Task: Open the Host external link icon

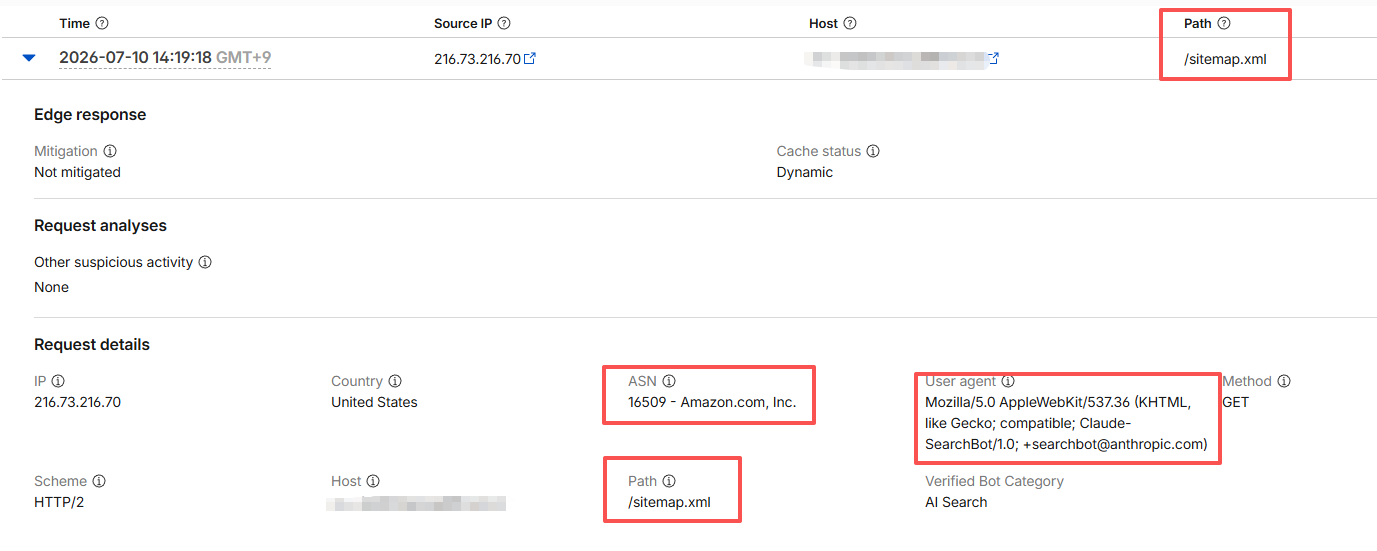Action: (993, 58)
